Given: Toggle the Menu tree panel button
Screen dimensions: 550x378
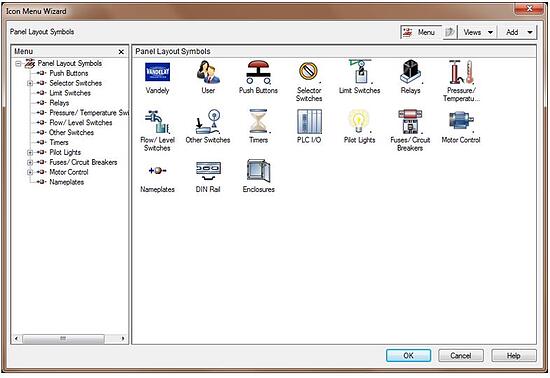Looking at the screenshot, I should pyautogui.click(x=421, y=32).
